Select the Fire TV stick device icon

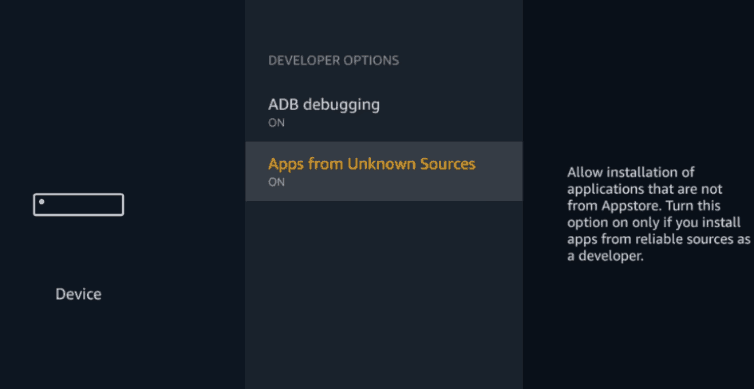tap(78, 205)
